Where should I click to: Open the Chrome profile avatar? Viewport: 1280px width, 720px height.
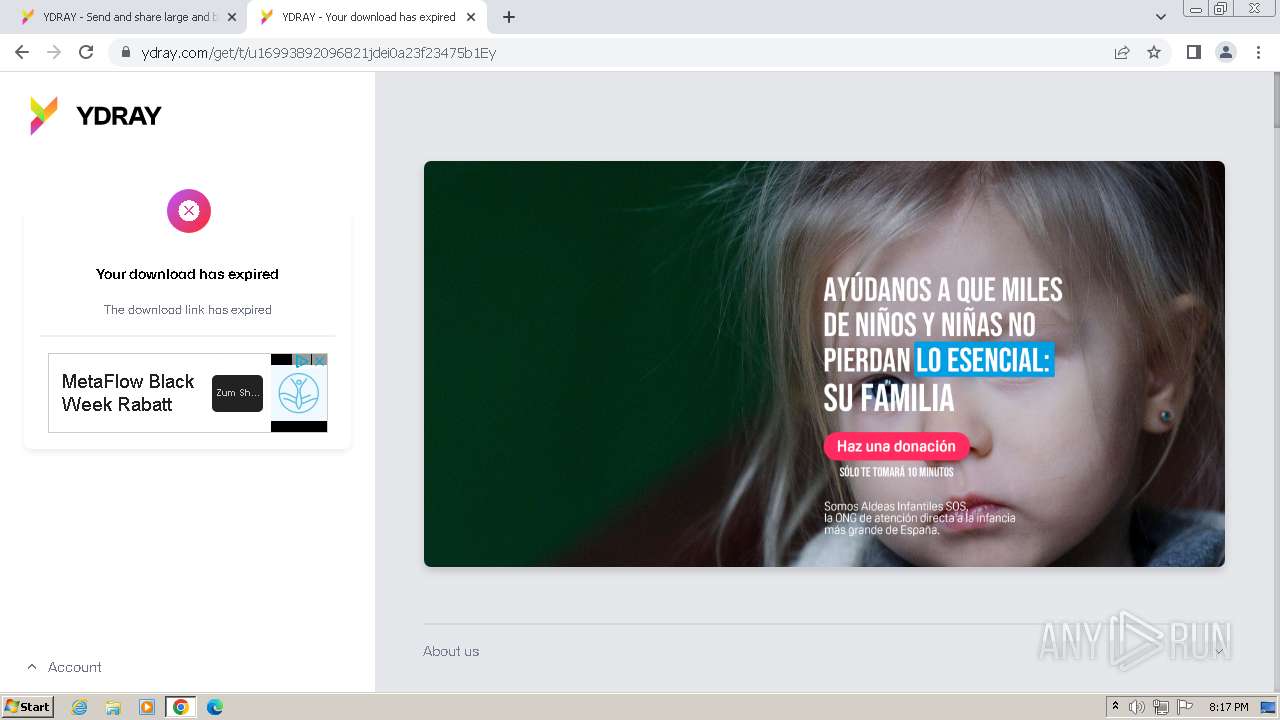click(1226, 52)
